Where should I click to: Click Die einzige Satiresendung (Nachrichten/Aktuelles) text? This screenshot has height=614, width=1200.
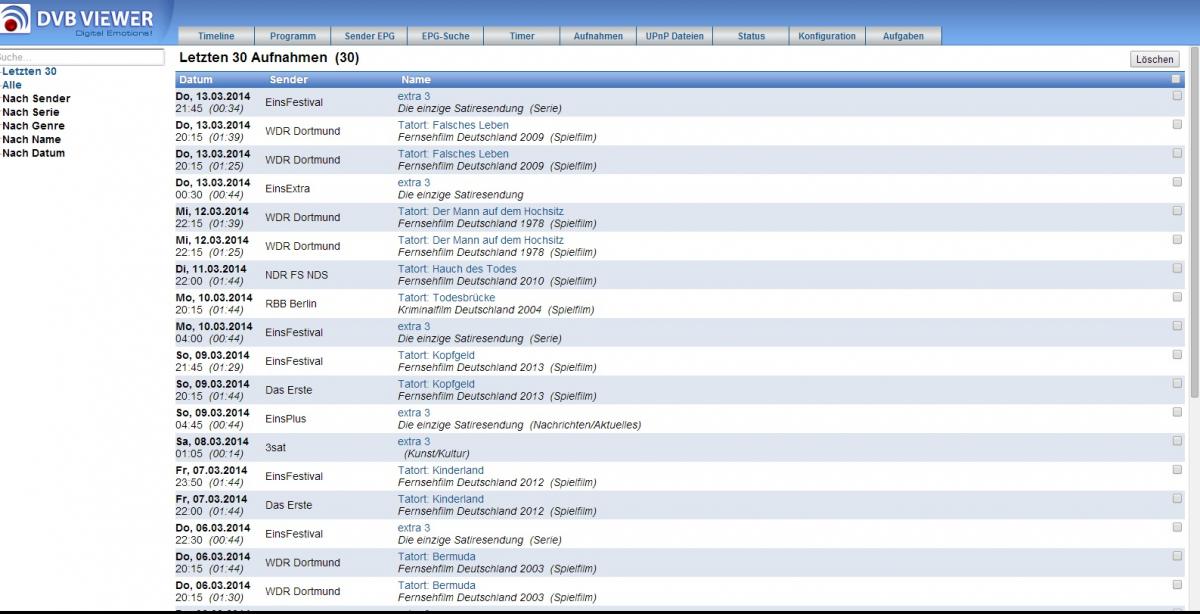click(x=519, y=425)
